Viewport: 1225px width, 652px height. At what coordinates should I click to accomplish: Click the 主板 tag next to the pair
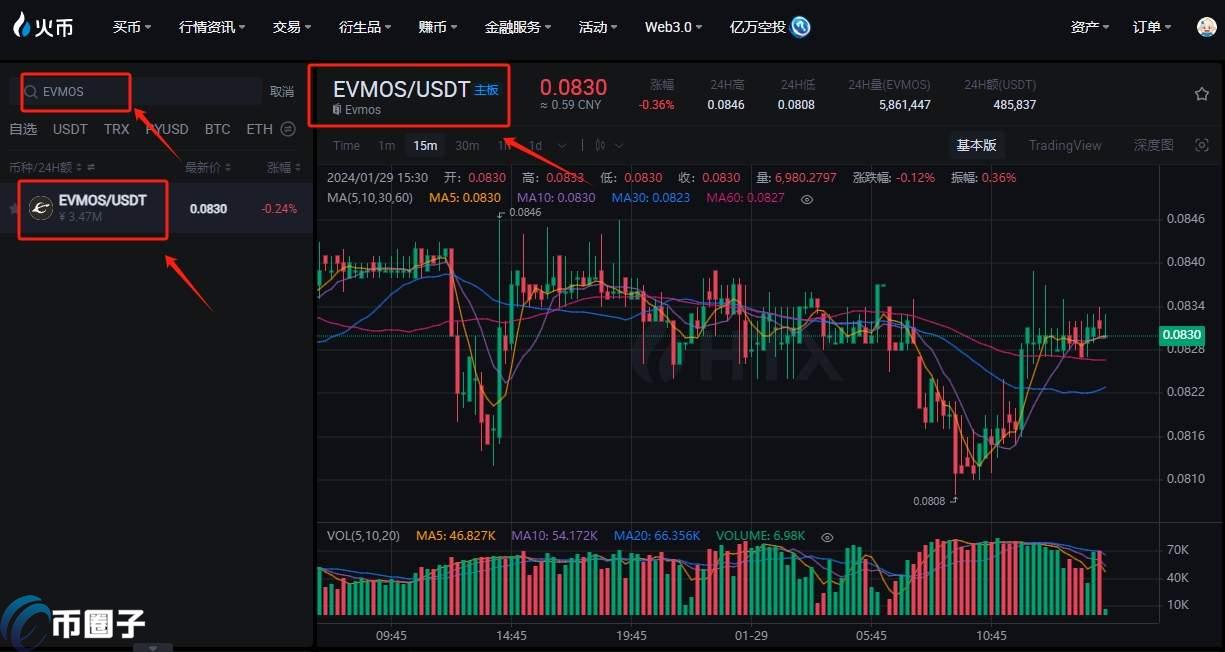click(486, 90)
